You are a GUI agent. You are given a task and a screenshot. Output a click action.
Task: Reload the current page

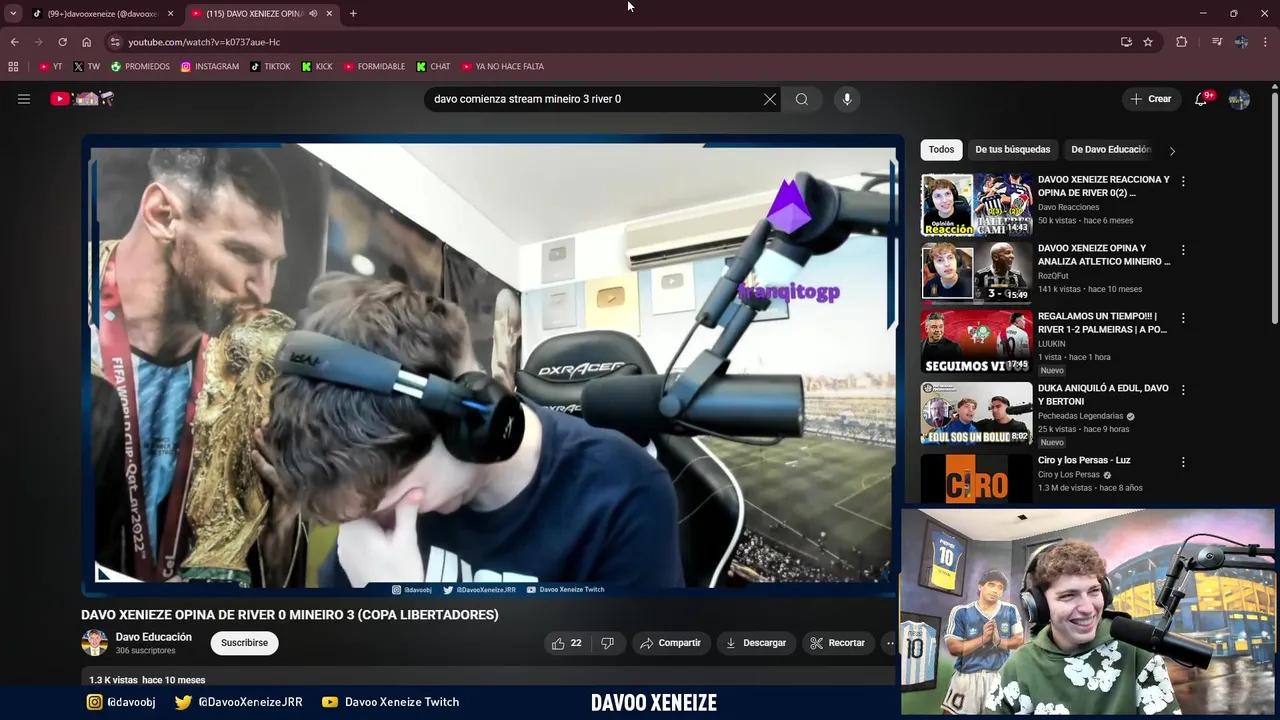click(62, 42)
